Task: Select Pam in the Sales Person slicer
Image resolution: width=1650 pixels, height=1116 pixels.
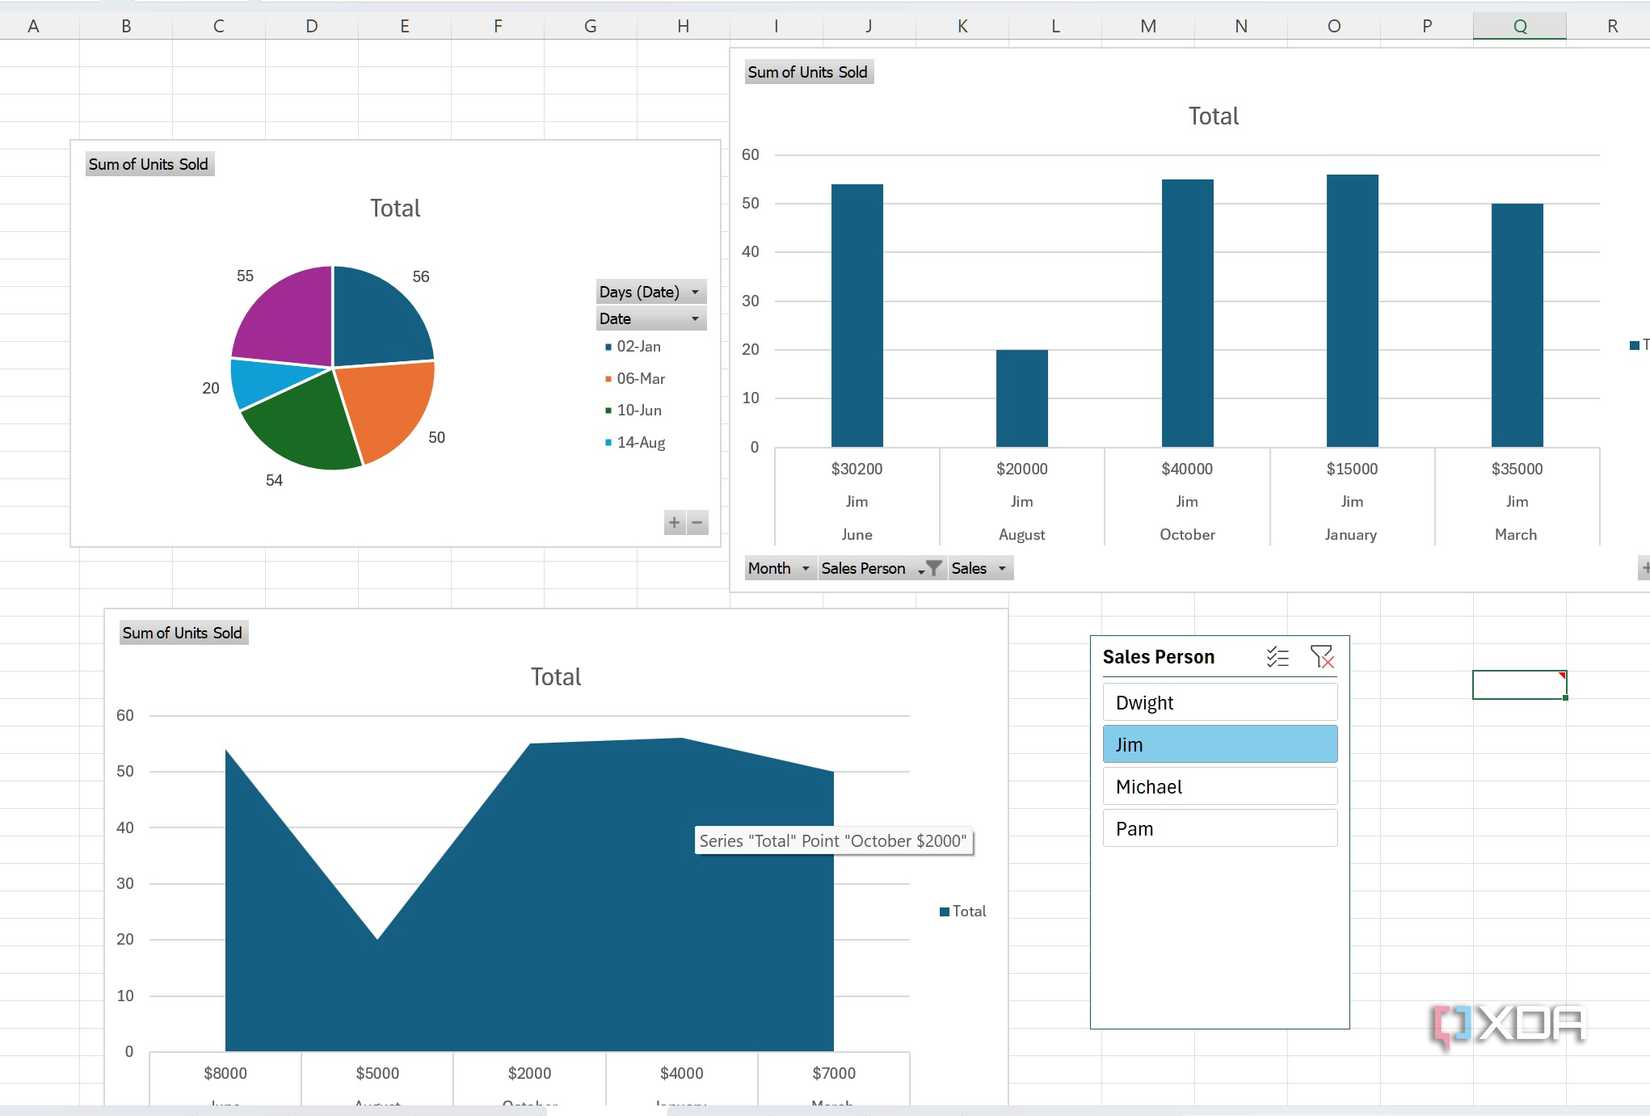Action: click(x=1219, y=828)
